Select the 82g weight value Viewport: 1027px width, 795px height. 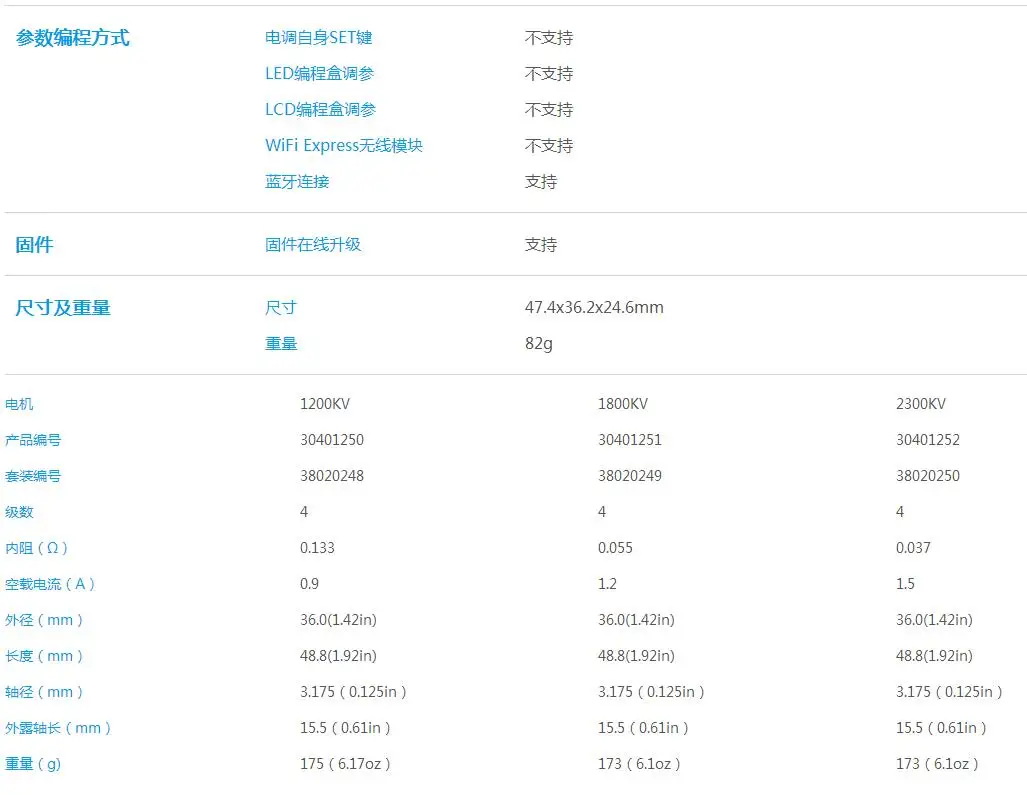[539, 344]
